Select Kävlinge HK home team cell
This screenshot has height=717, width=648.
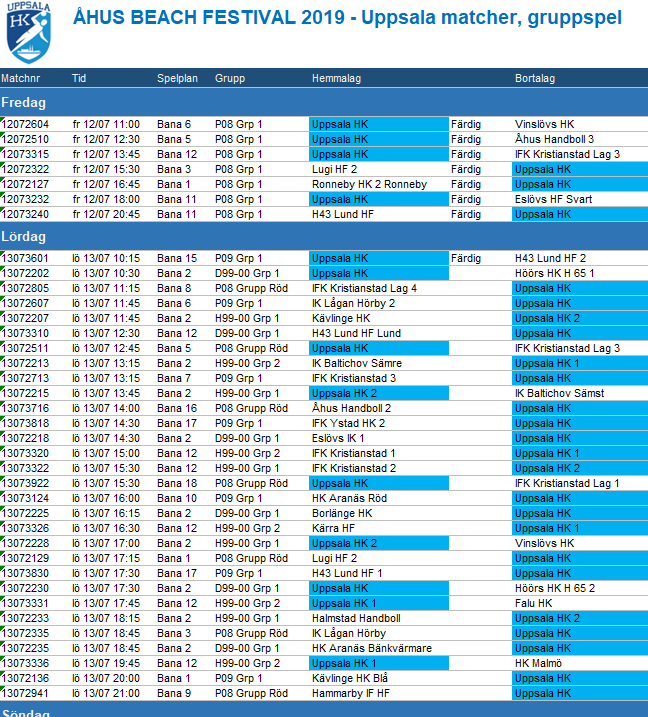click(x=341, y=318)
